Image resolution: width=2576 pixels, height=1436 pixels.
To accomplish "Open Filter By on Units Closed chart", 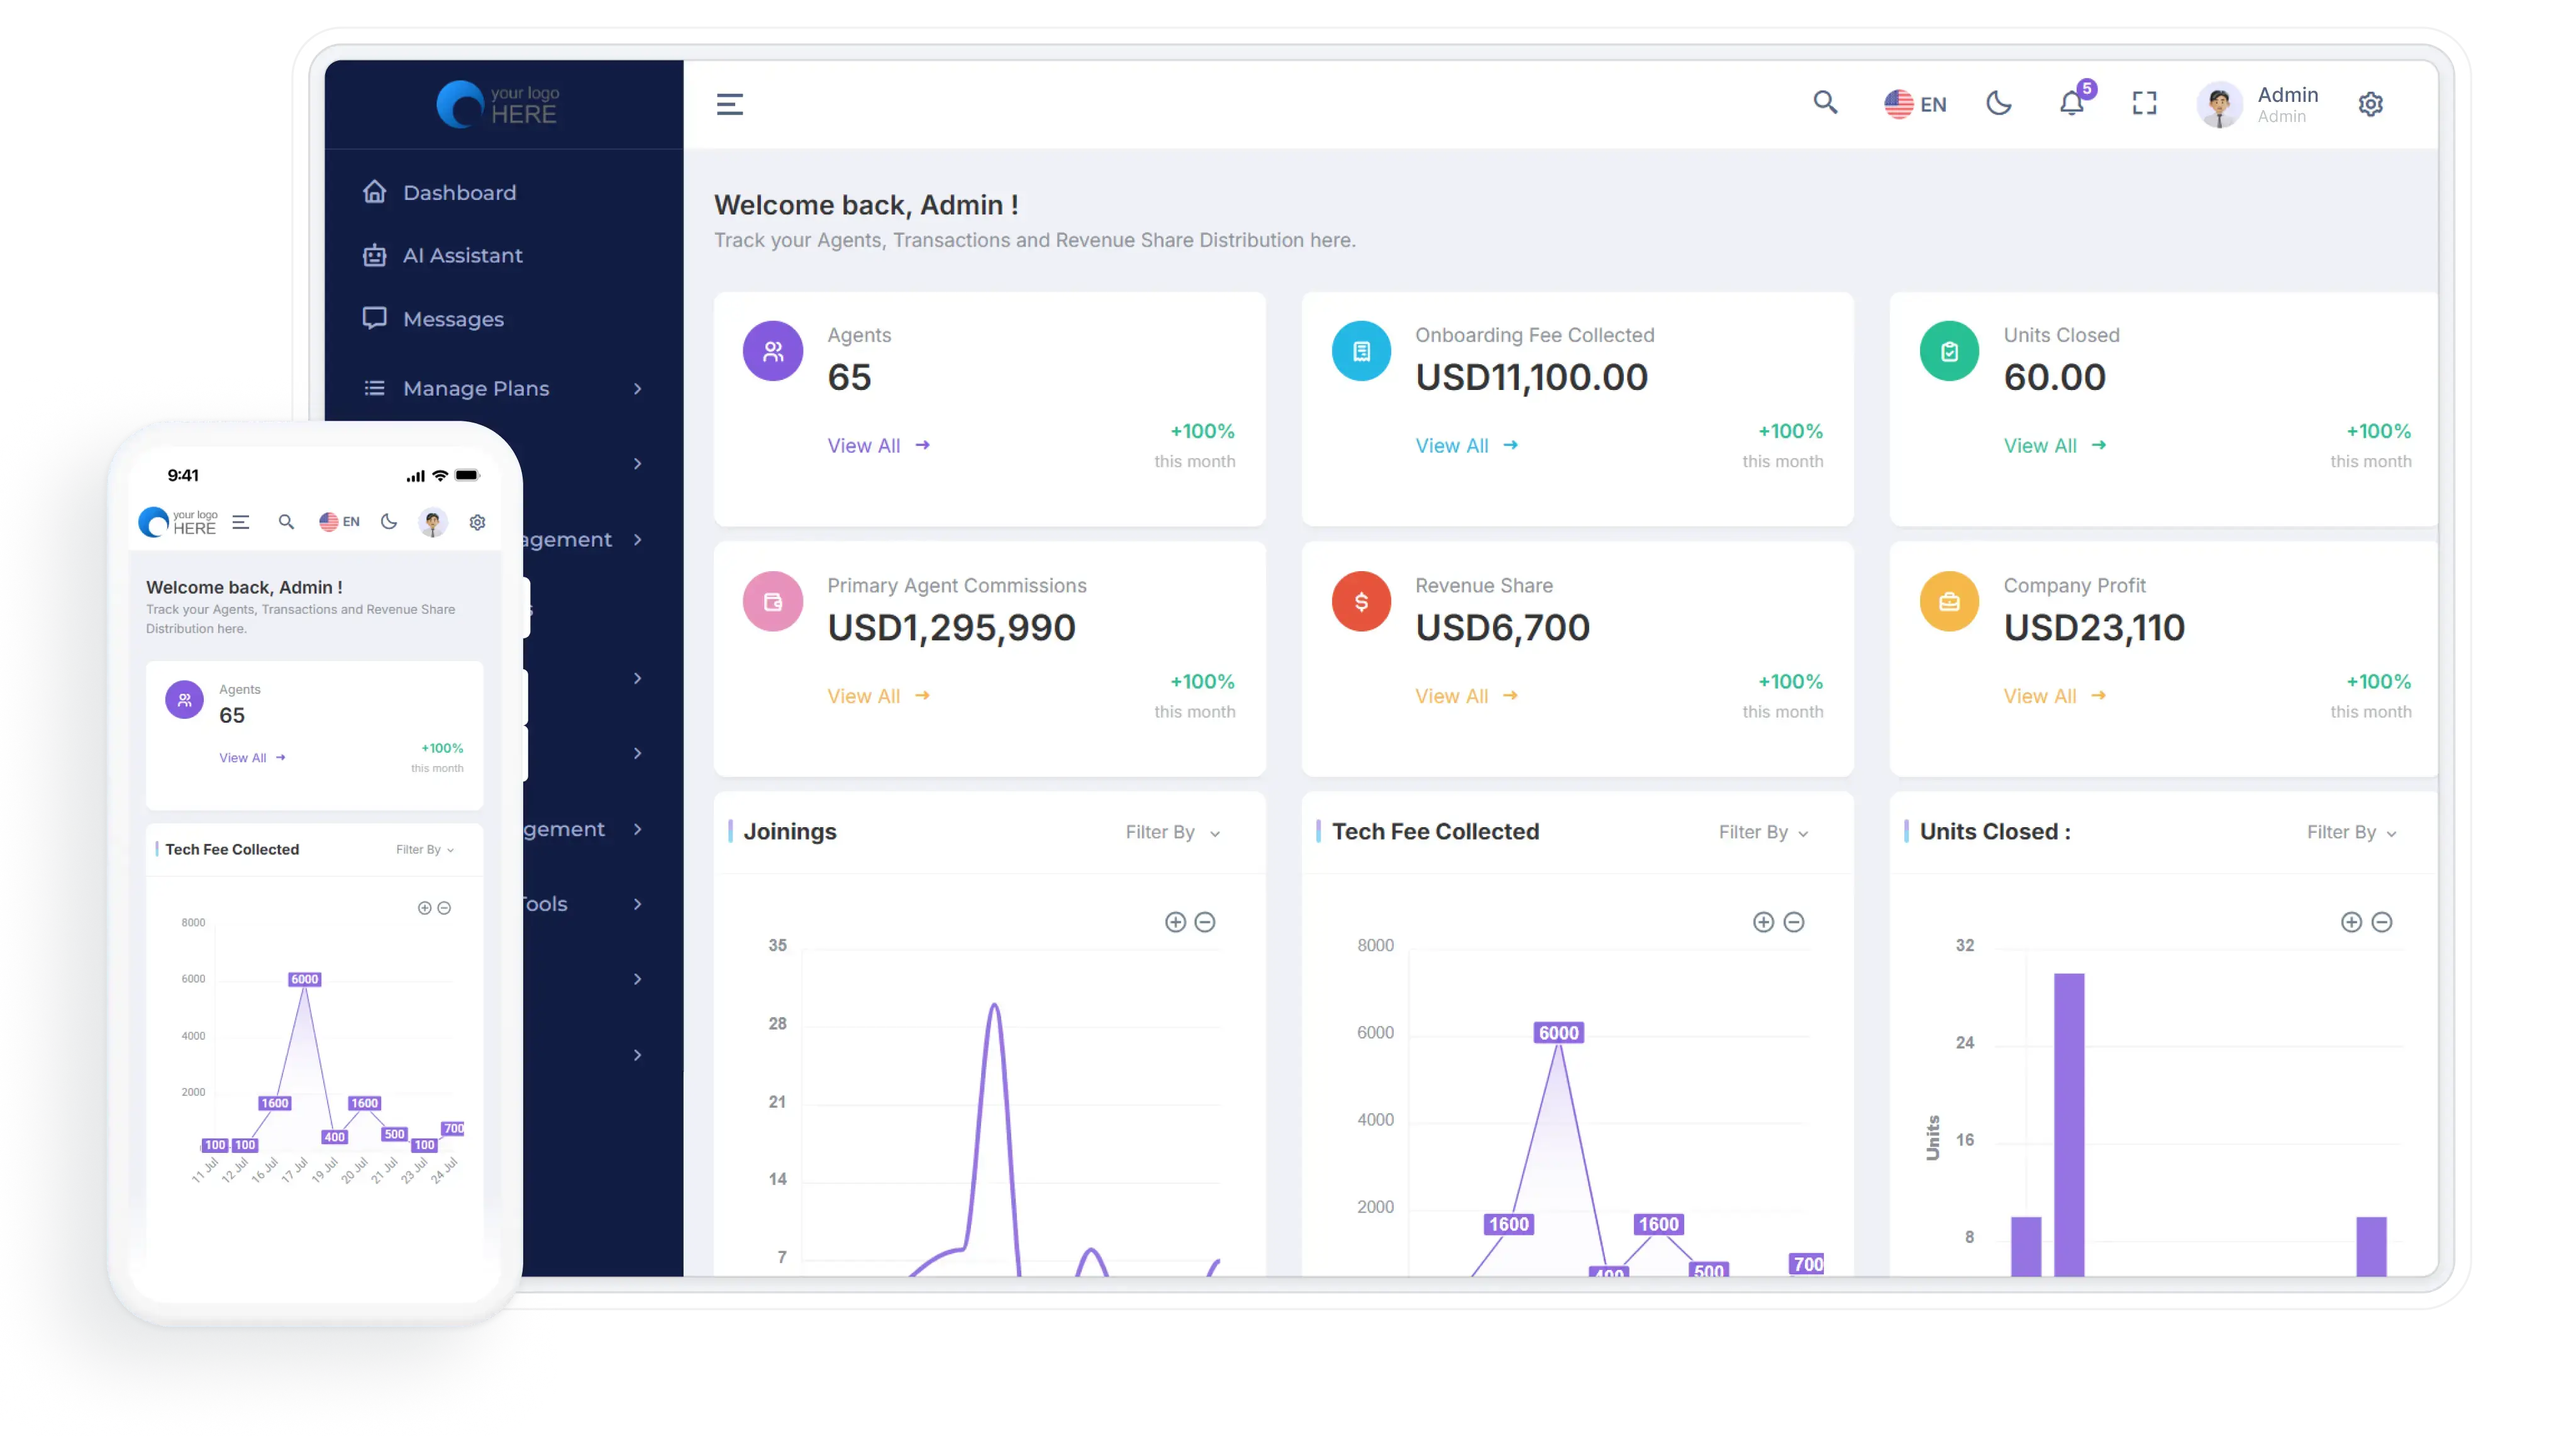I will click(x=2351, y=832).
